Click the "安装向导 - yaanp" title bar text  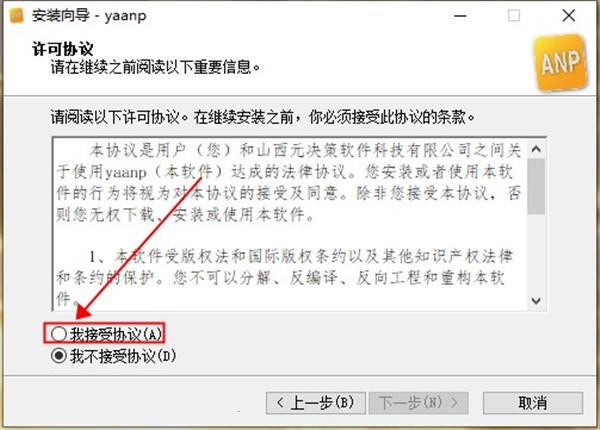(89, 16)
